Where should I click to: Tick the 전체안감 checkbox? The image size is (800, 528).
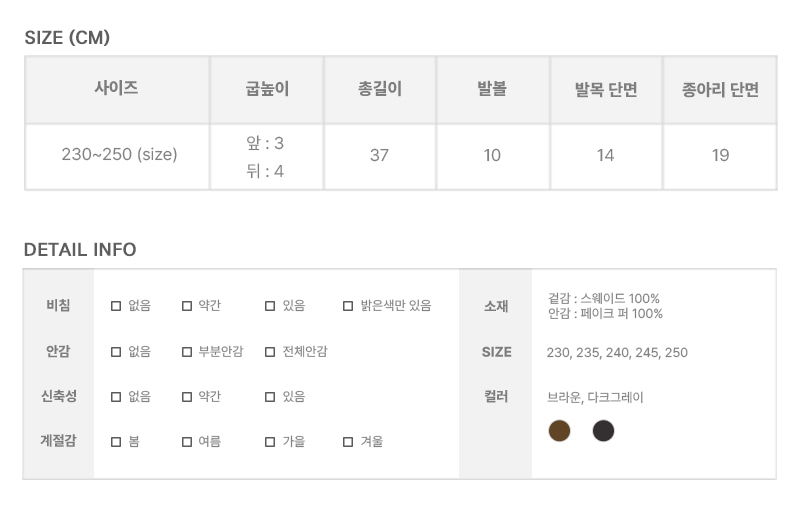[x=270, y=352]
